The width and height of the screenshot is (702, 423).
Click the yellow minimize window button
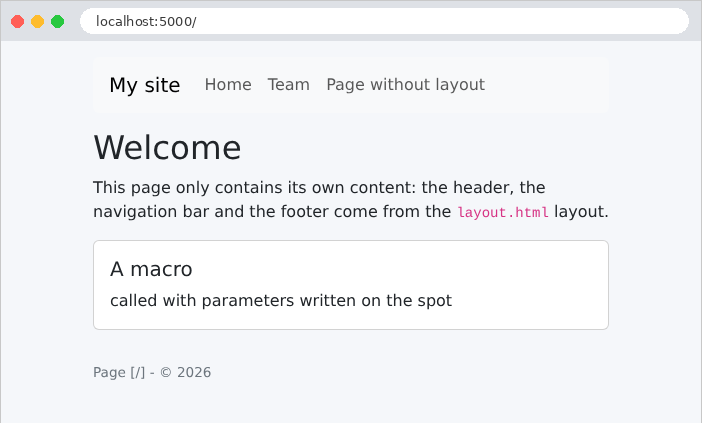point(38,21)
